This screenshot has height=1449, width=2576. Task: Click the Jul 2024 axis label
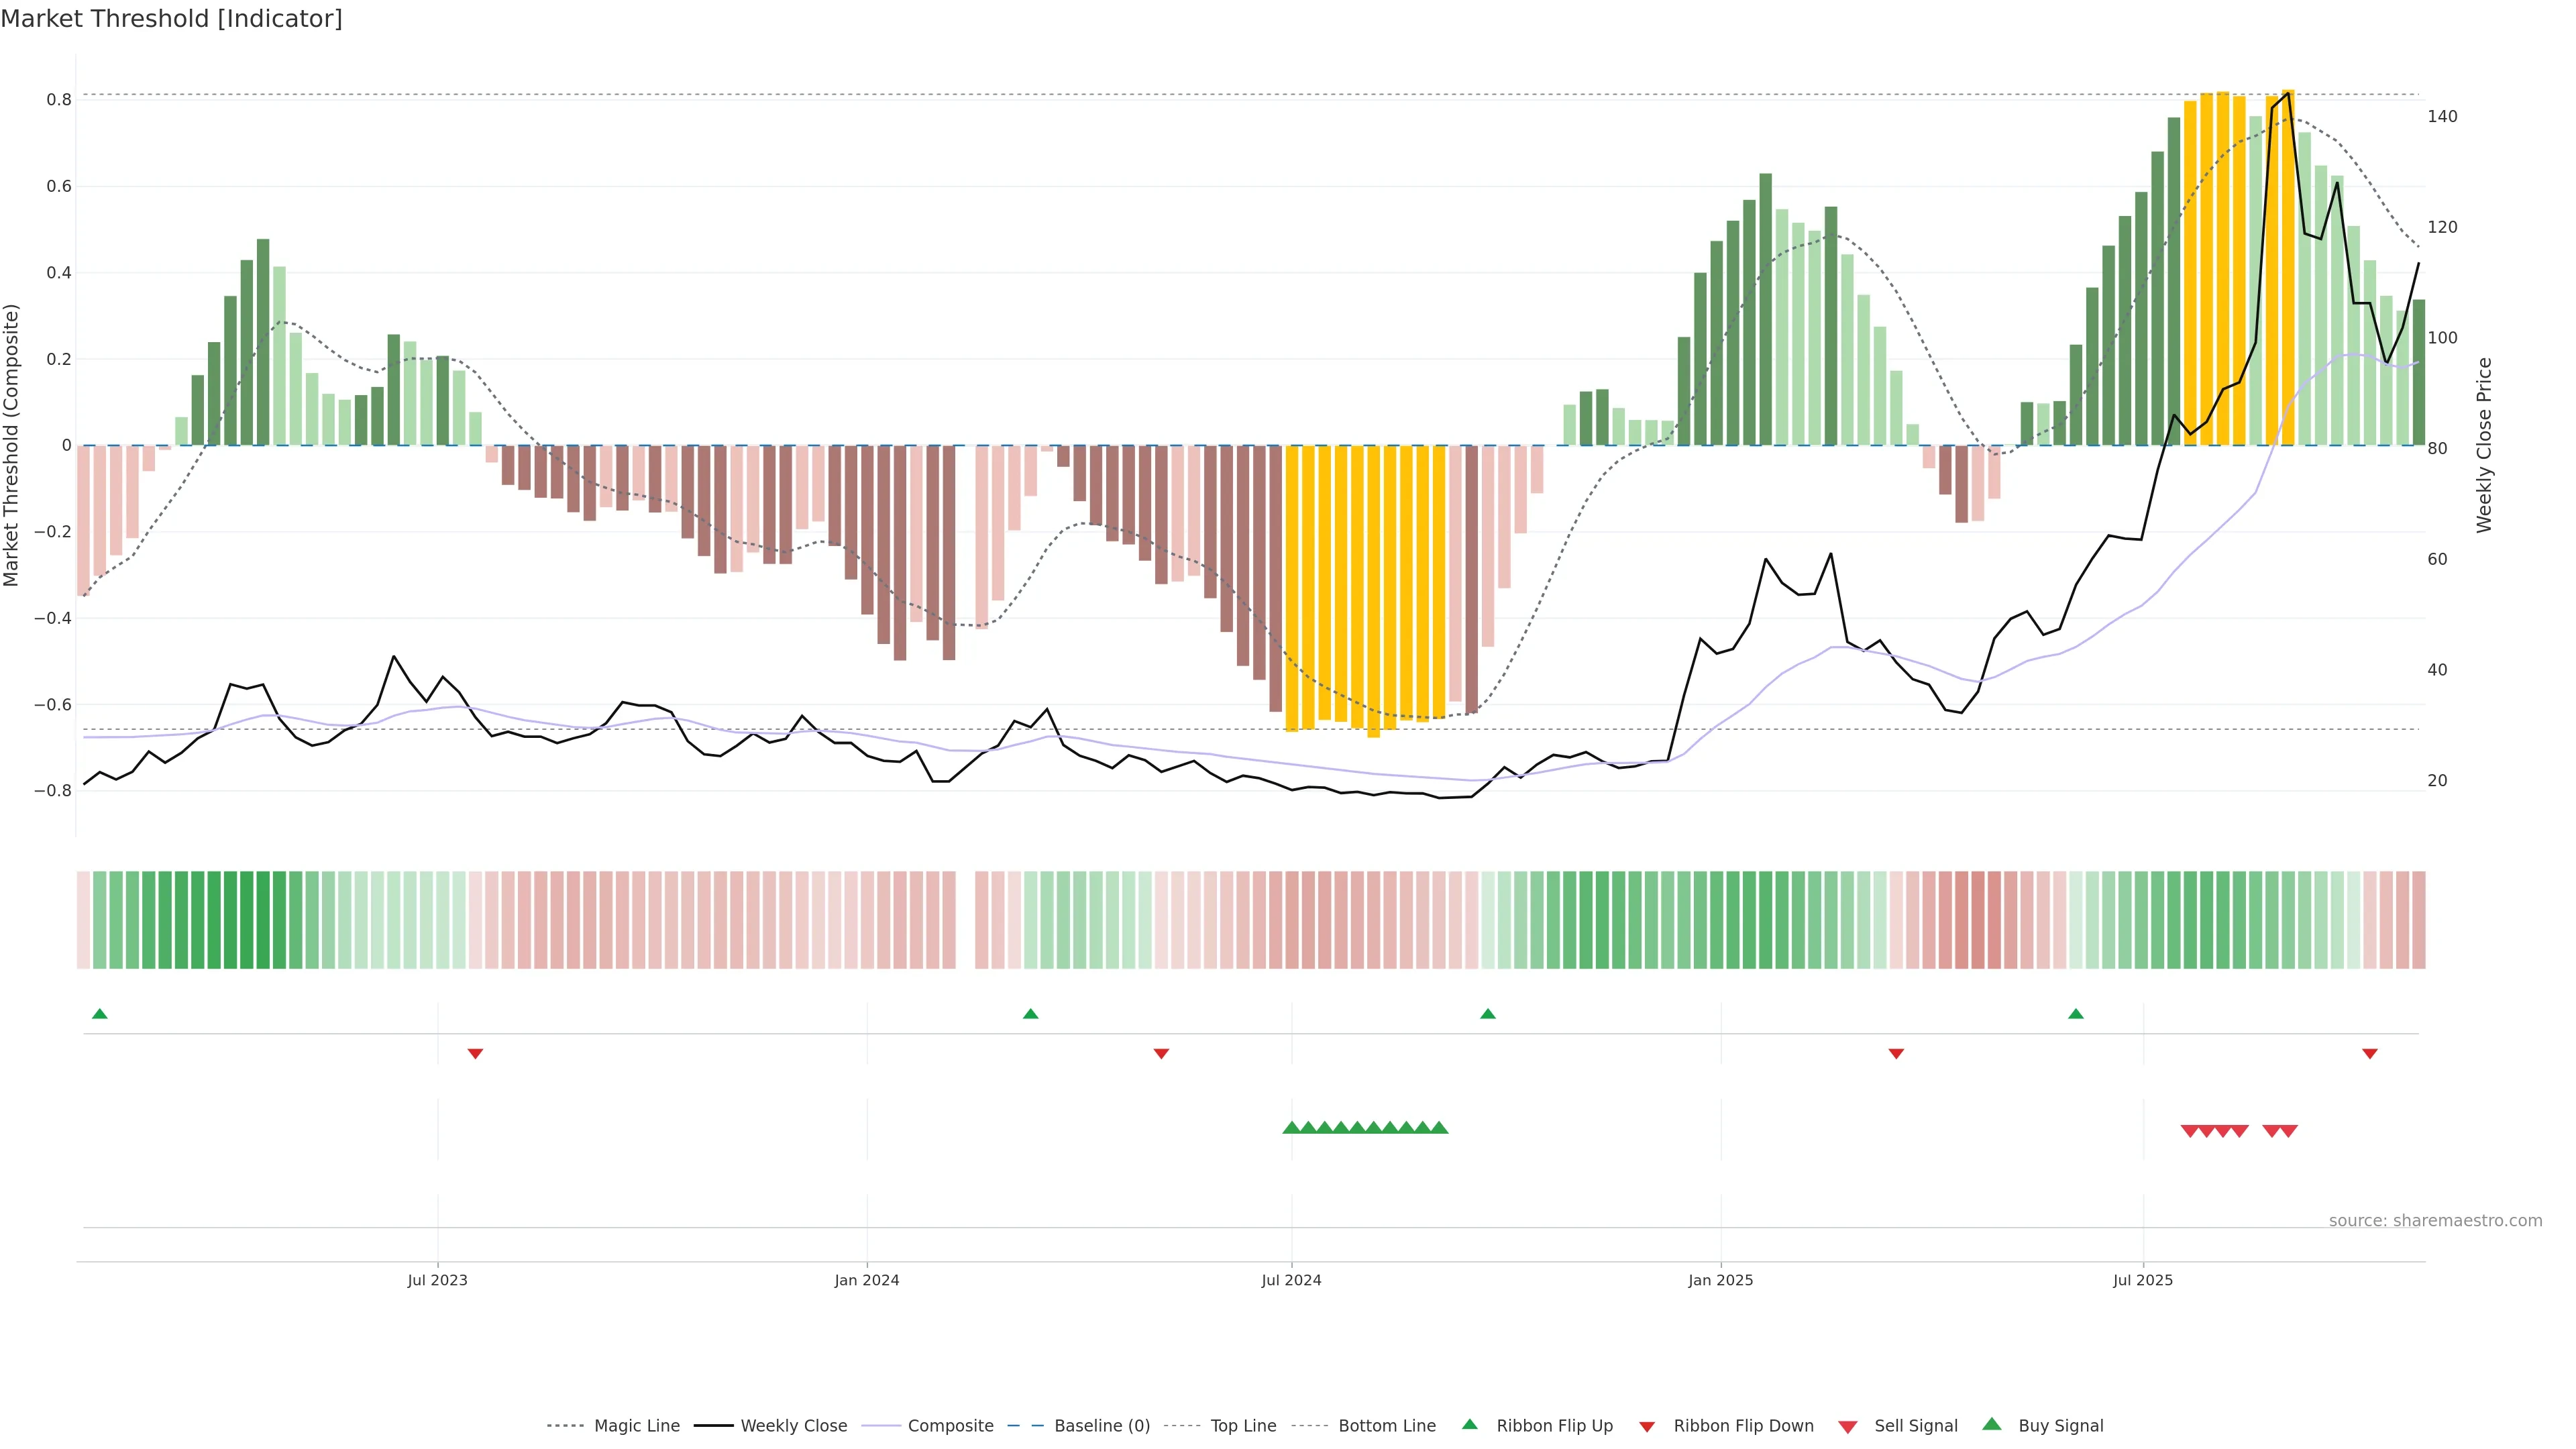click(x=1291, y=1280)
